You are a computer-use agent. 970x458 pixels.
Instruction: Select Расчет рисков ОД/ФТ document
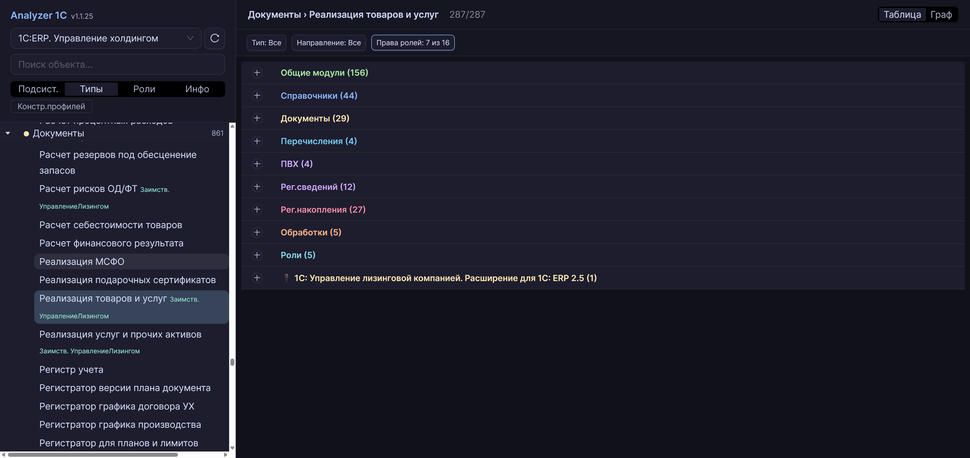(x=131, y=197)
